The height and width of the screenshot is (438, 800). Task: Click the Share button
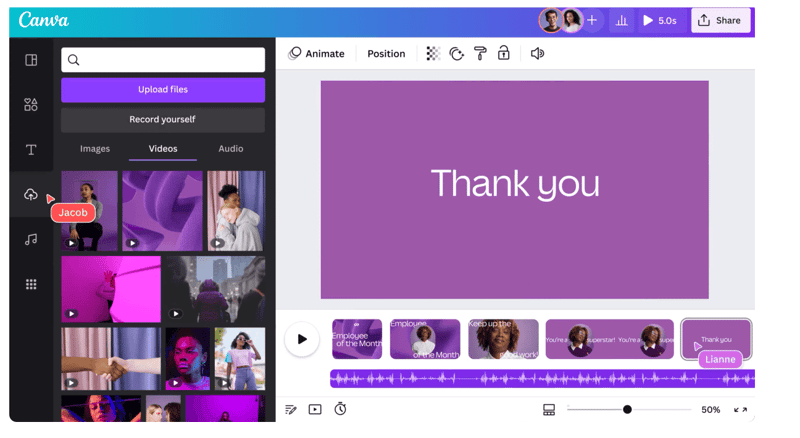coord(720,20)
